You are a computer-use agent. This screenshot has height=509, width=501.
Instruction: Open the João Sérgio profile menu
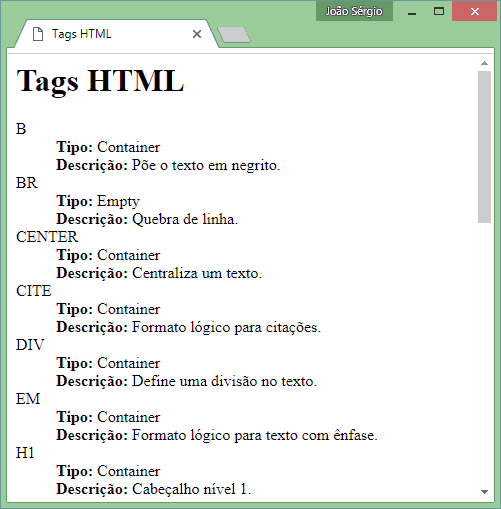[354, 11]
